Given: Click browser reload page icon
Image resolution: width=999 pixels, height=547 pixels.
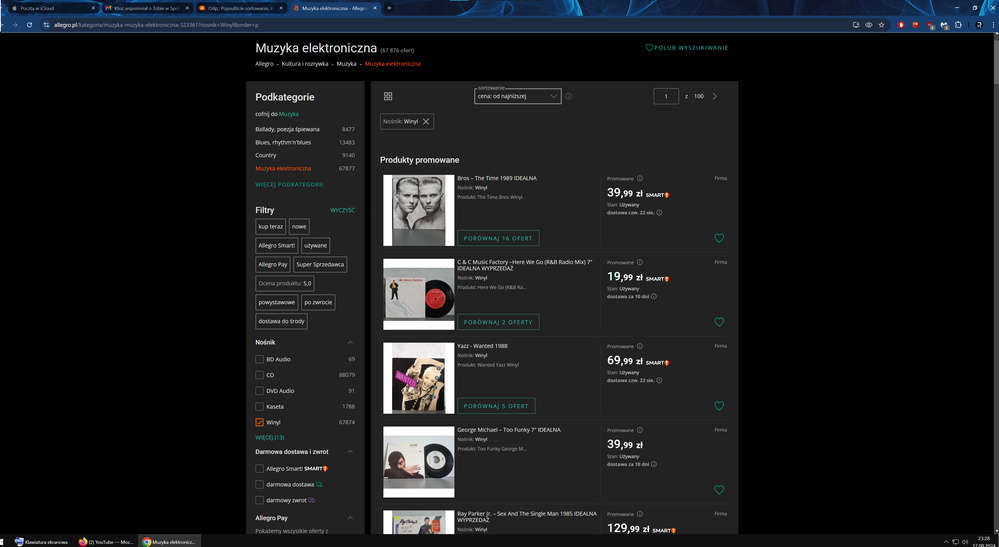Looking at the screenshot, I should [x=29, y=24].
